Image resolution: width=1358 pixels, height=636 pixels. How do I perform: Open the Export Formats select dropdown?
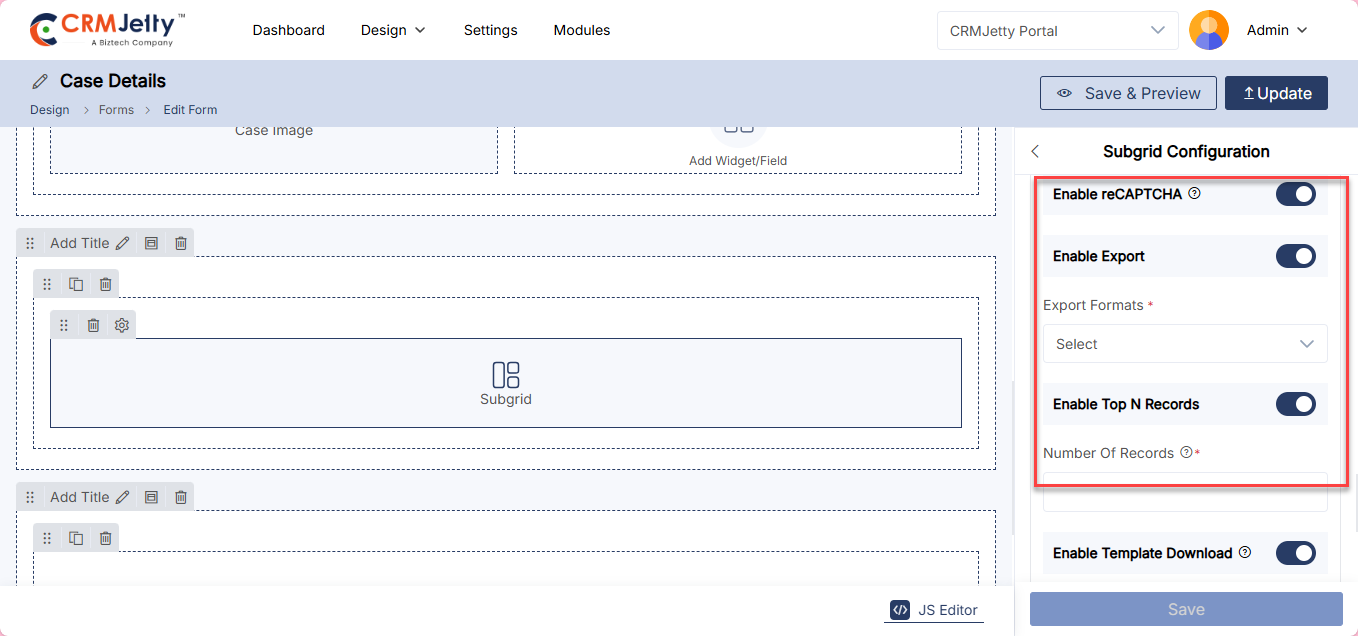click(x=1185, y=344)
